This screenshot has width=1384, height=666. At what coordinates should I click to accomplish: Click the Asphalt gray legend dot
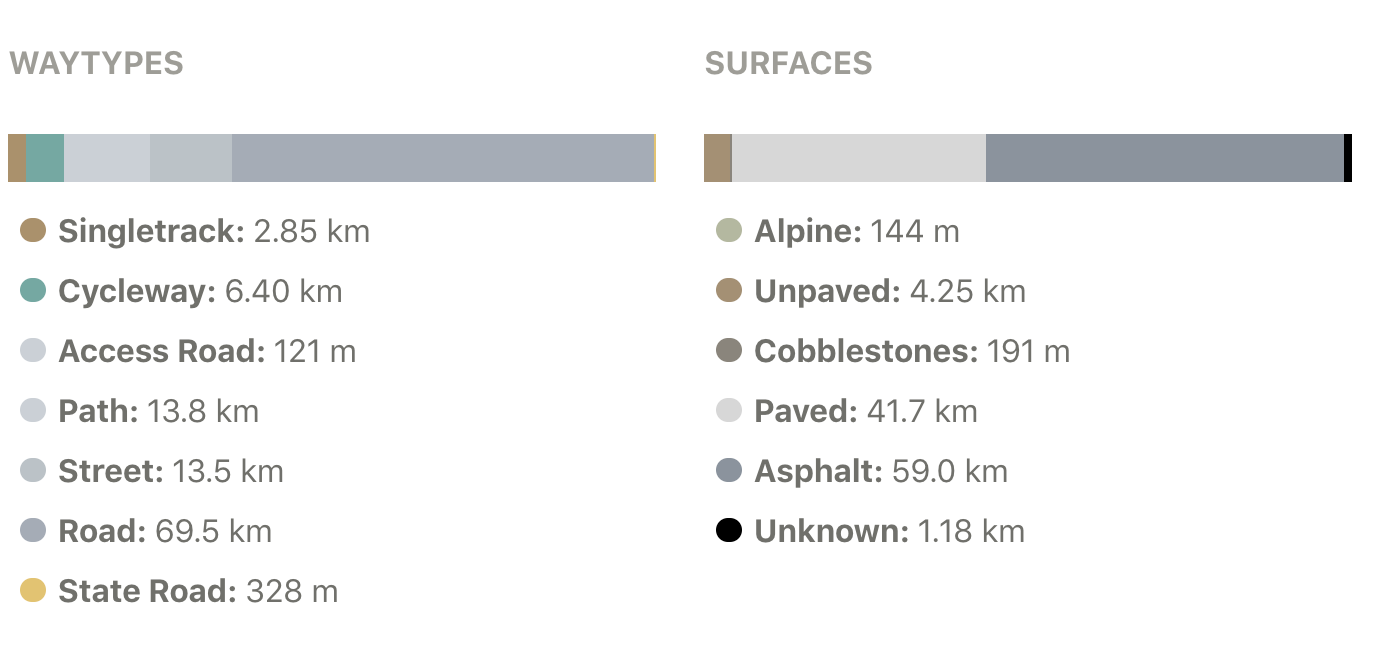coord(729,471)
